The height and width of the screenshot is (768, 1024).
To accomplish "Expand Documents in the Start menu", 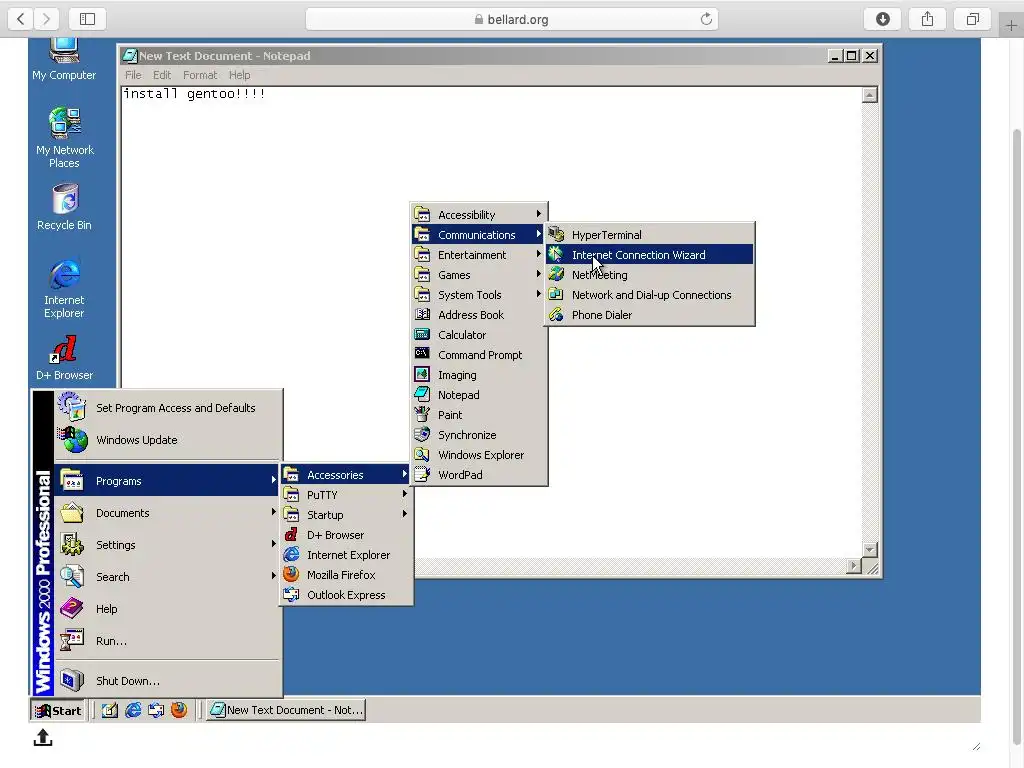I will [168, 513].
